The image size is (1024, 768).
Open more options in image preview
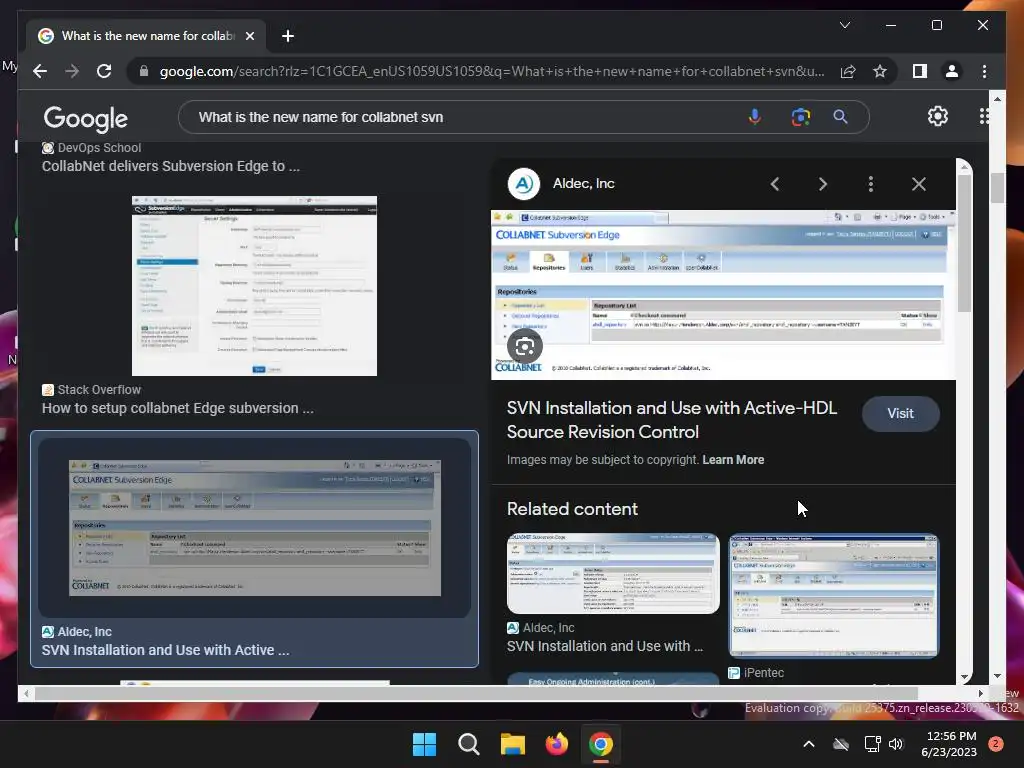[x=871, y=184]
